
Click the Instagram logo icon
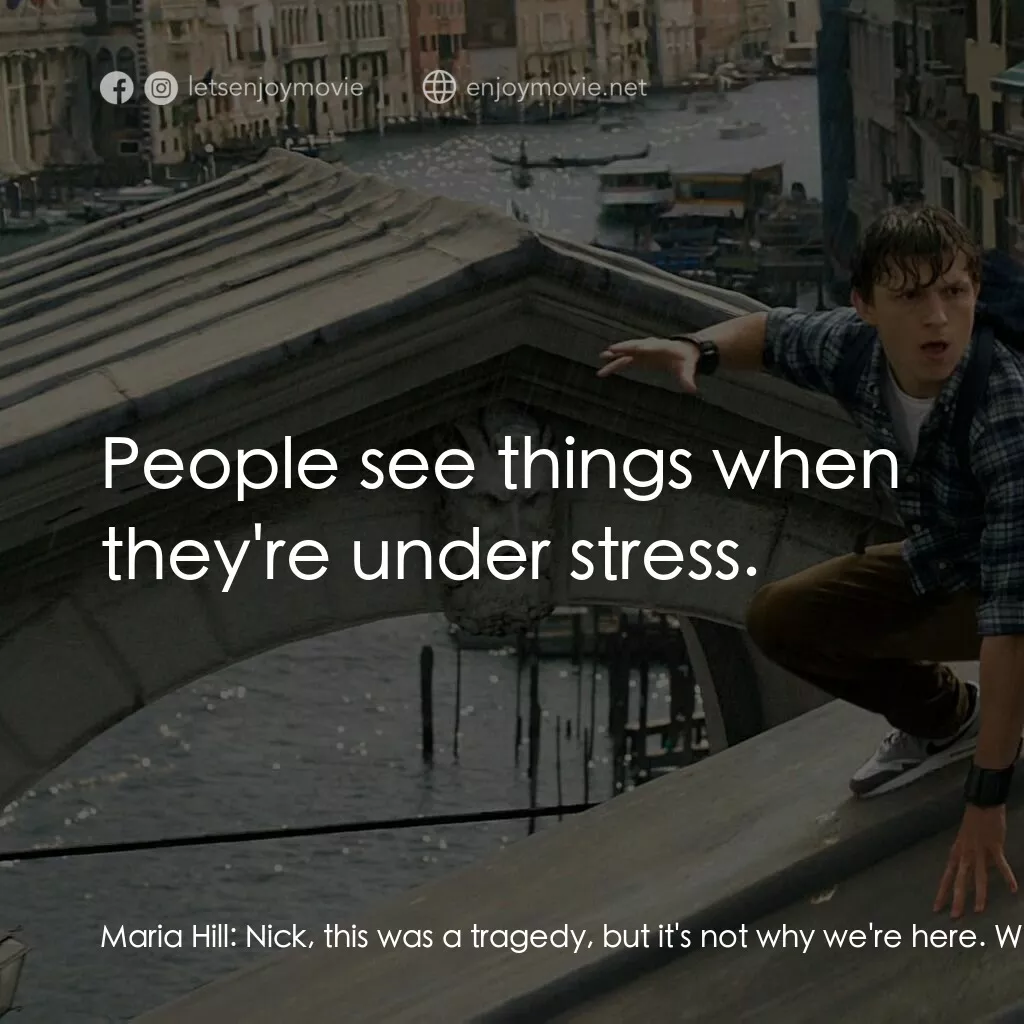point(160,89)
